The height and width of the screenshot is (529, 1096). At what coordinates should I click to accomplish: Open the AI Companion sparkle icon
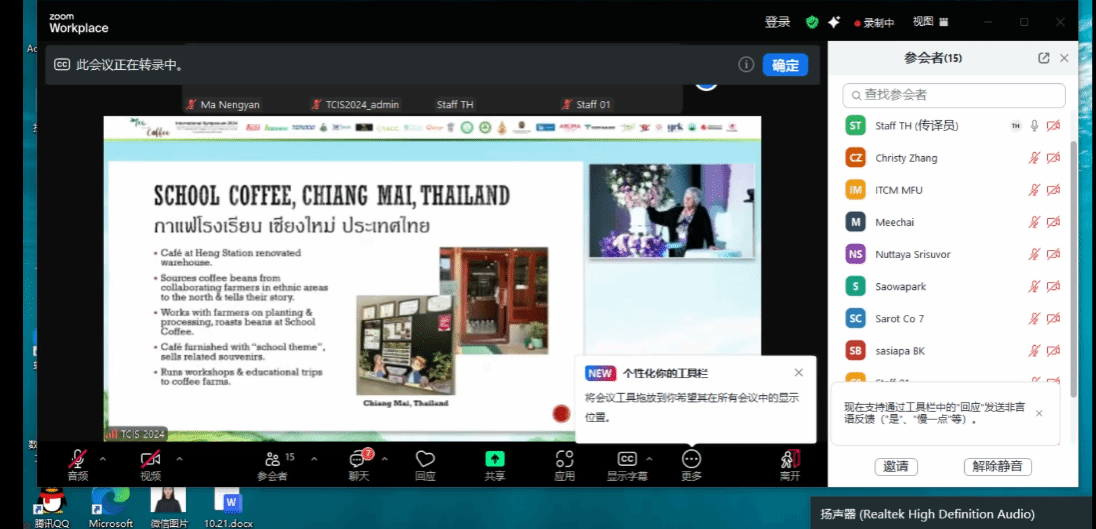pos(833,22)
